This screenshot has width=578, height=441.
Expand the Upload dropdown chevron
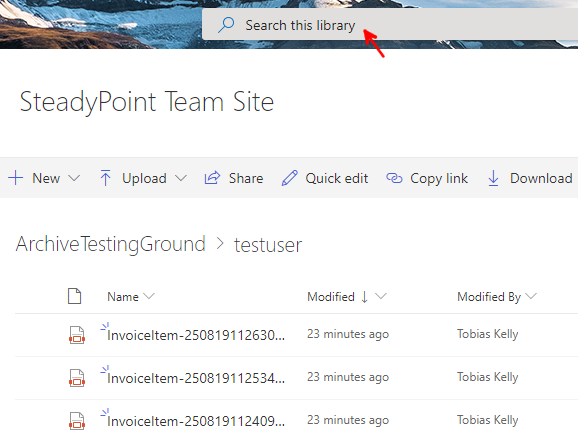tap(181, 178)
